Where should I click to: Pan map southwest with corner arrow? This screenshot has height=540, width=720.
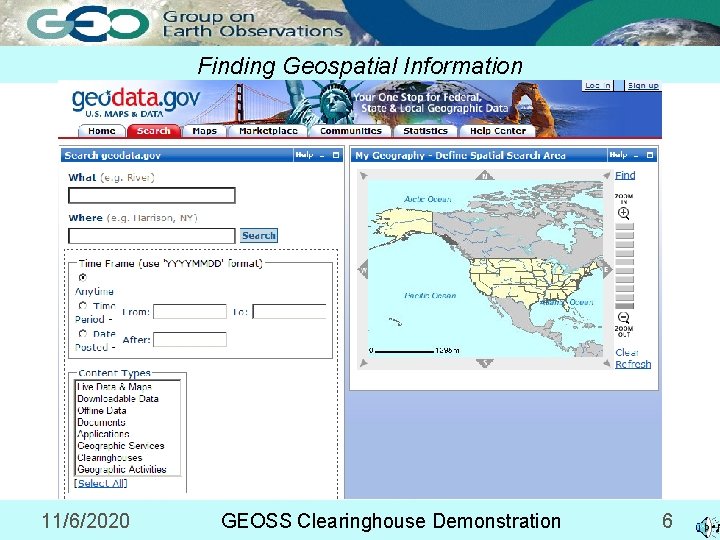pos(363,363)
